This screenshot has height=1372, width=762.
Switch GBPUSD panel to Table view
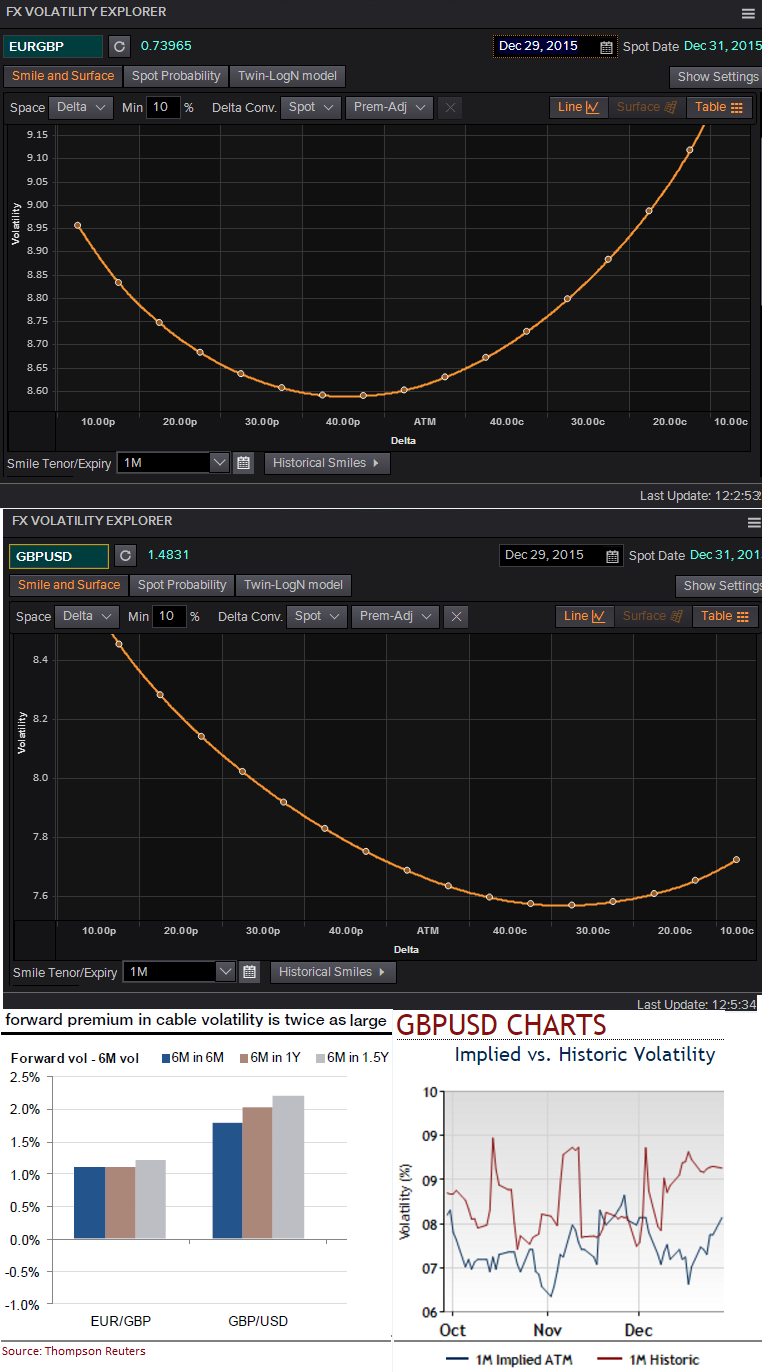(x=726, y=616)
